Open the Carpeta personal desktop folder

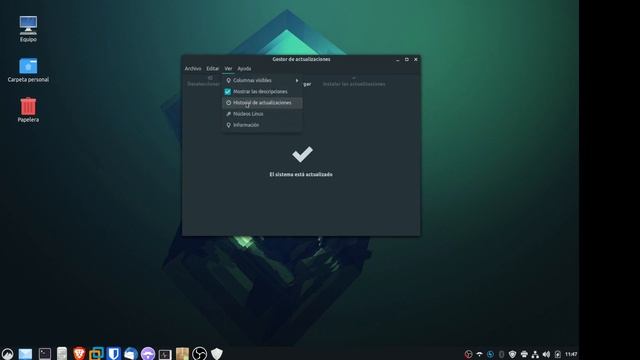click(28, 70)
